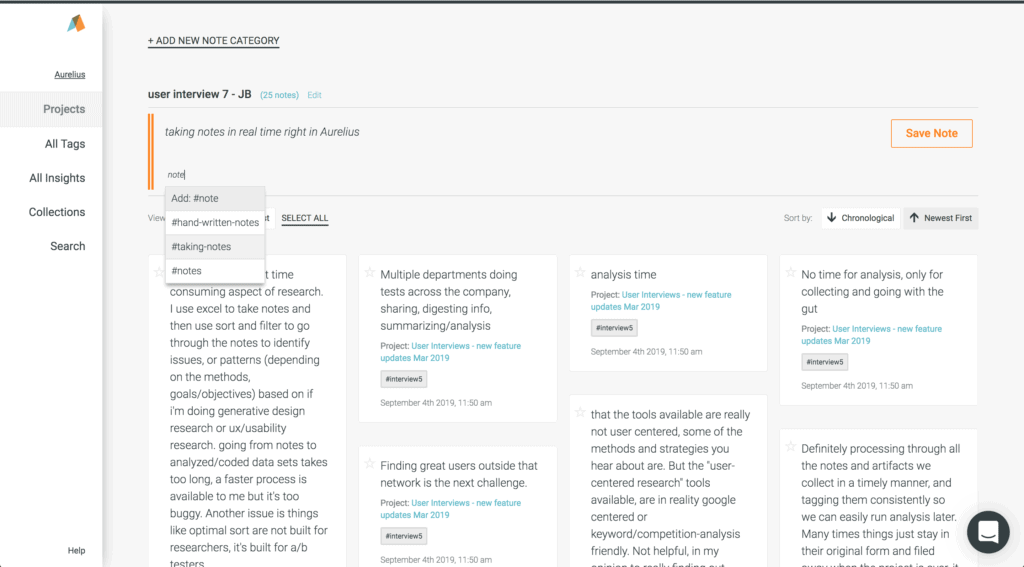This screenshot has width=1024, height=567.
Task: Star the 'tools available are really' note
Action: 580,412
